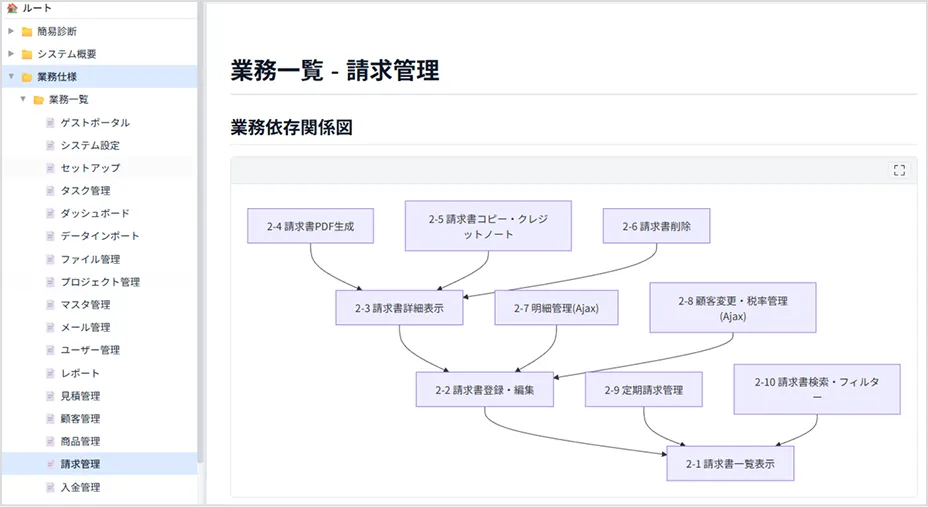Click the page icon beside 商品管理
928x507 pixels.
pos(50,441)
